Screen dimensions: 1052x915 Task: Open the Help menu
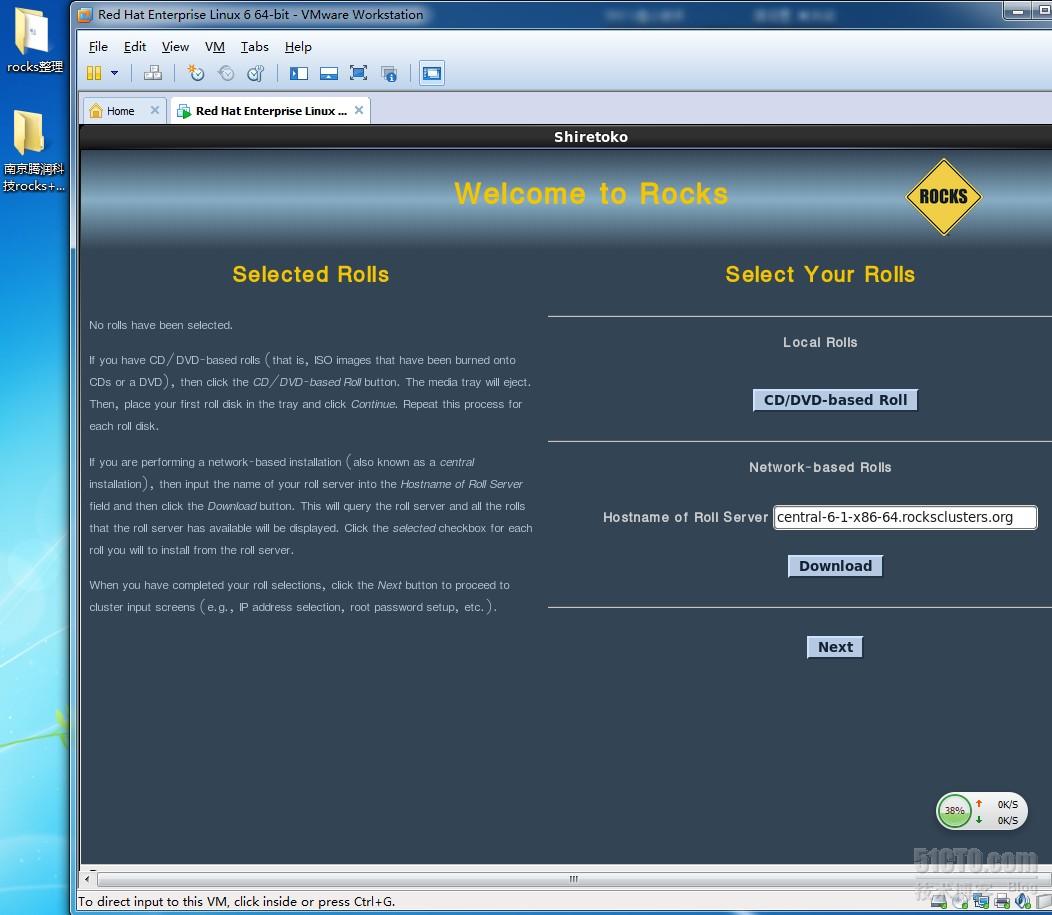(298, 46)
